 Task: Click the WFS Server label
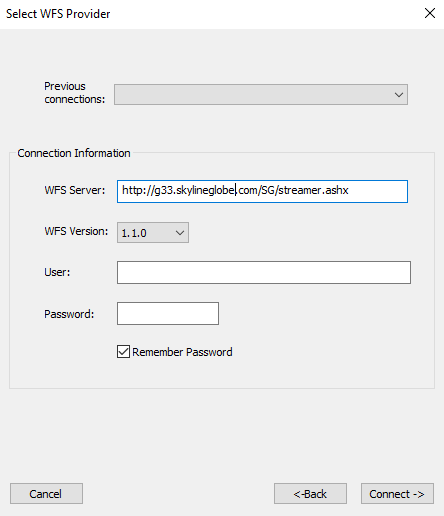[x=75, y=190]
